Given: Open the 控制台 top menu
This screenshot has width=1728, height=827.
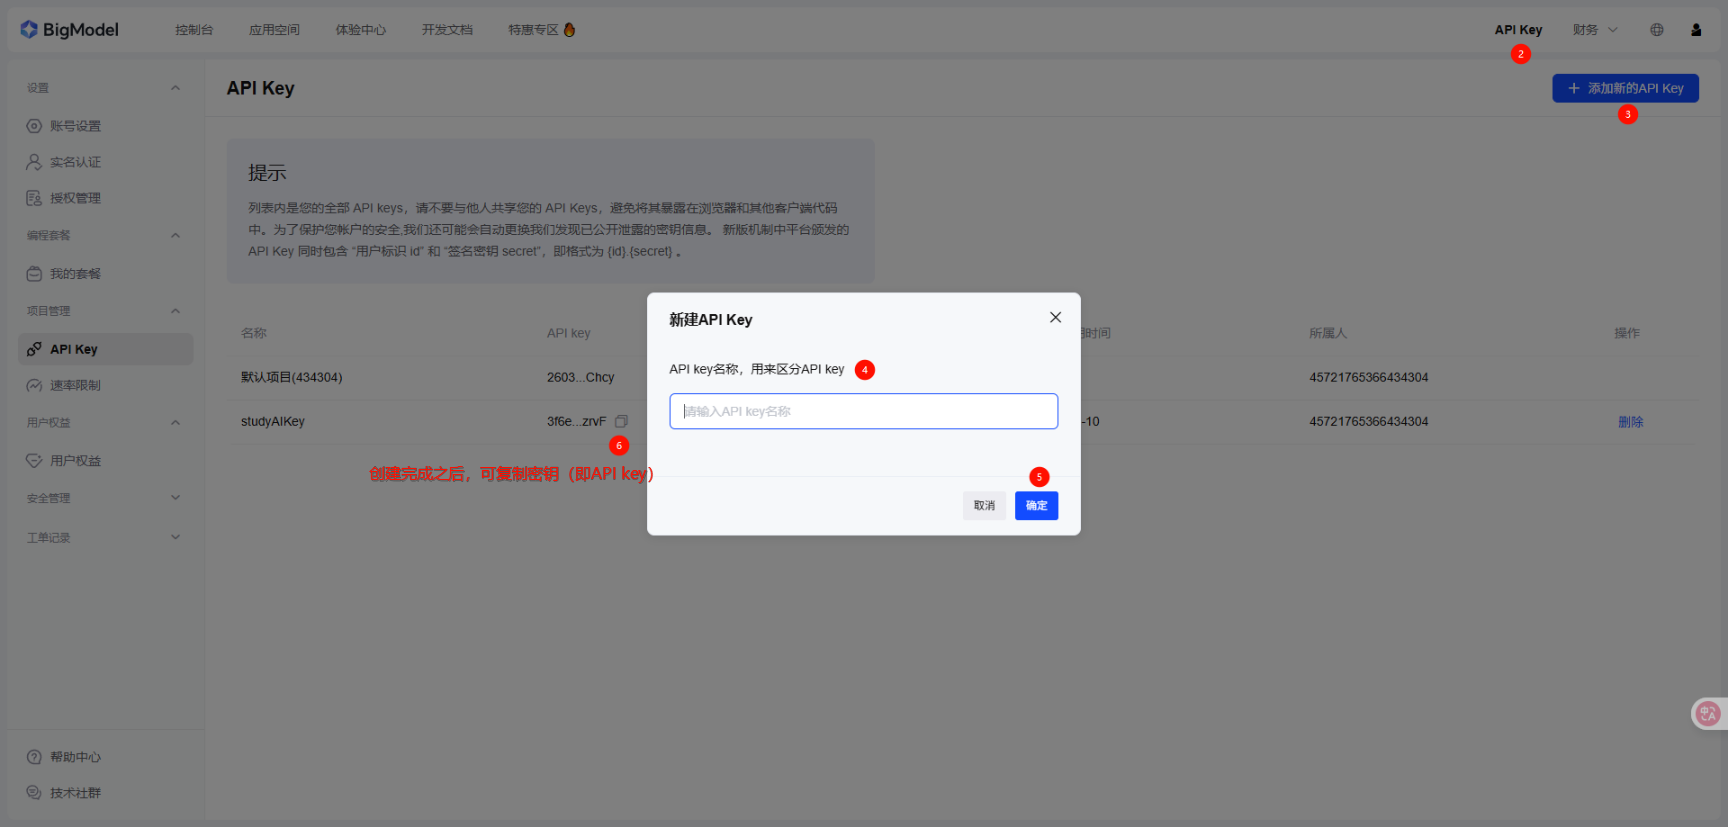Looking at the screenshot, I should click(194, 30).
